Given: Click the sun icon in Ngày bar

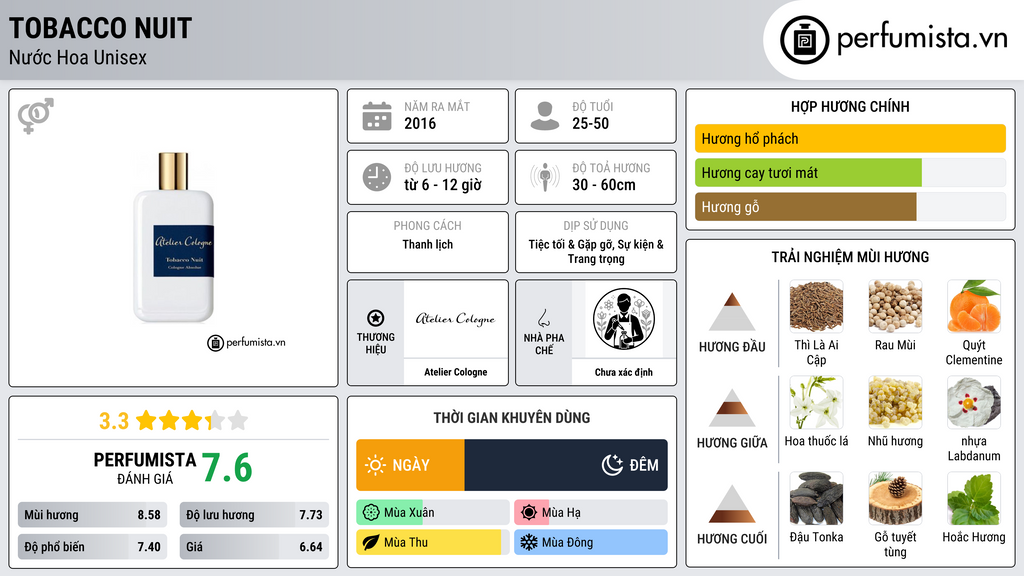Looking at the screenshot, I should coord(375,465).
